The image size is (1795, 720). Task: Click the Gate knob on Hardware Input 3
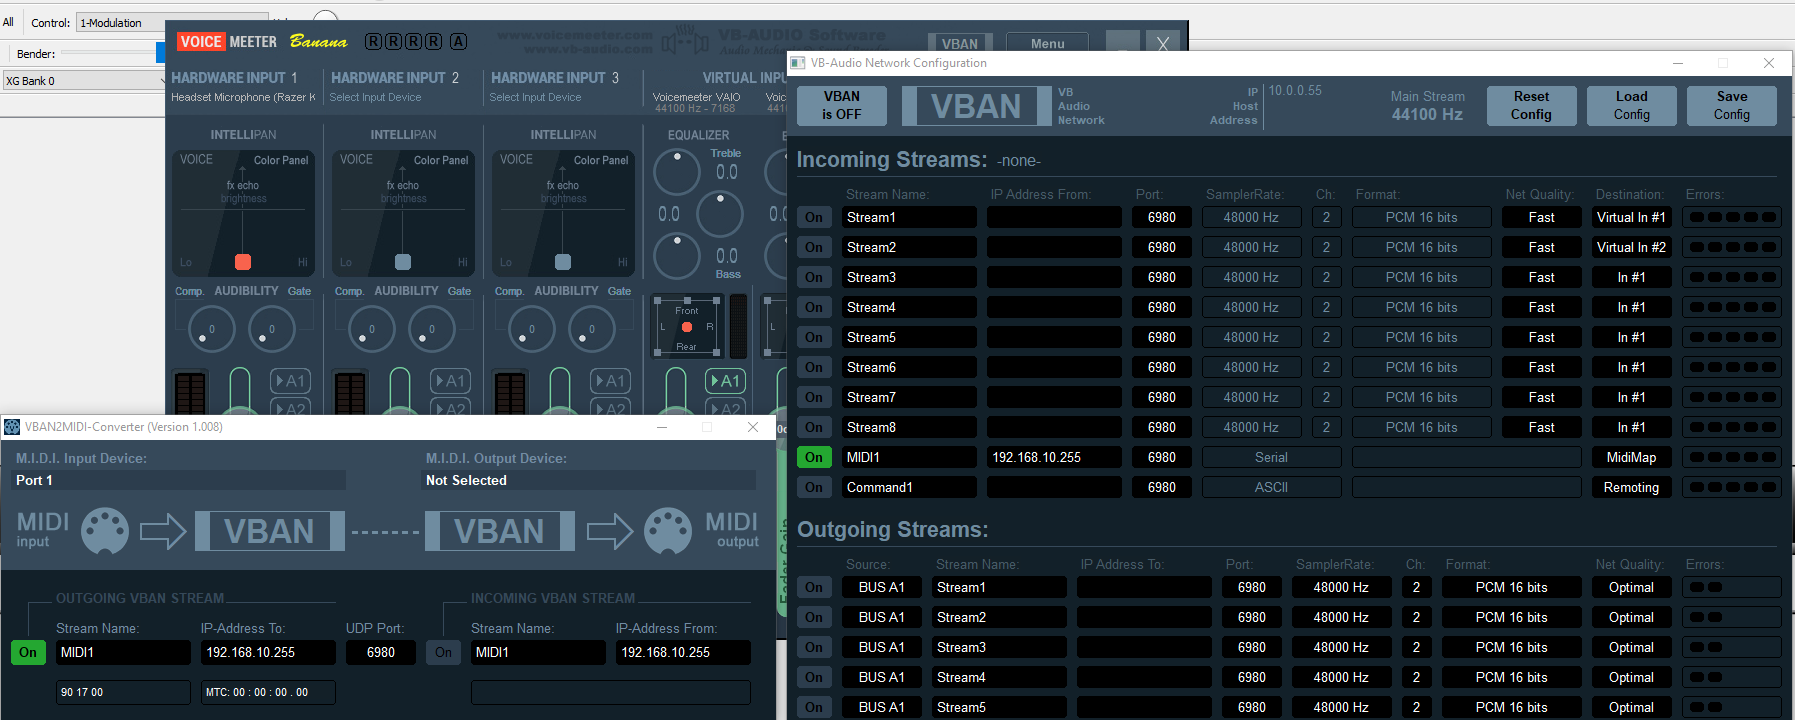tap(591, 329)
